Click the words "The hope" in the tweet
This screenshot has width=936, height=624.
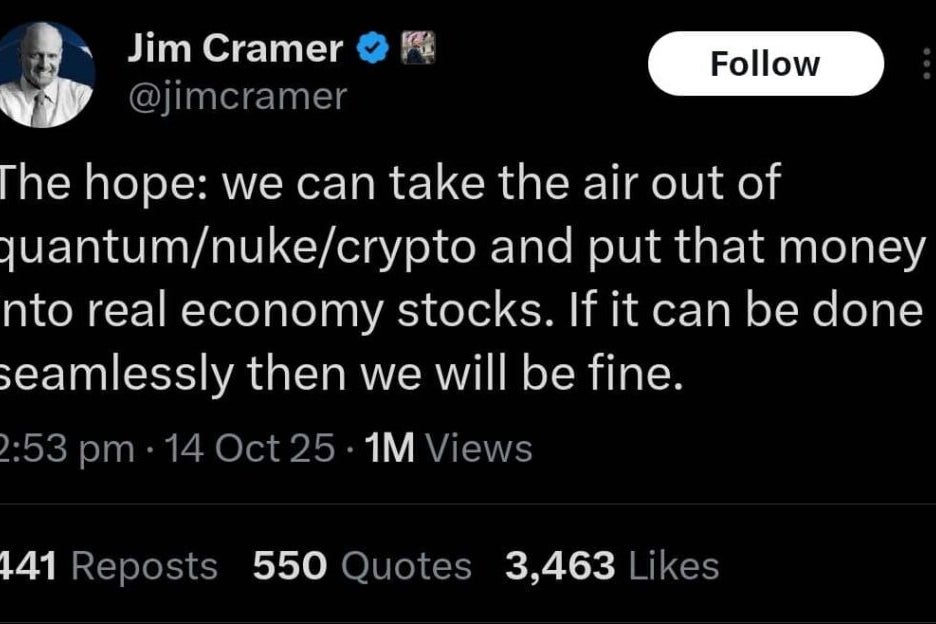click(72, 185)
